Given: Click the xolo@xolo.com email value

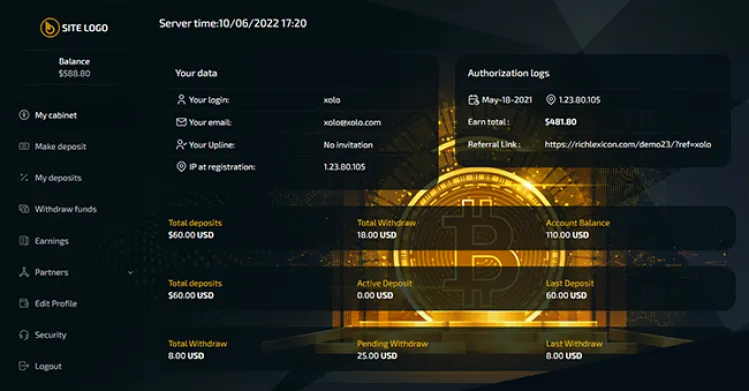Looking at the screenshot, I should (x=352, y=122).
